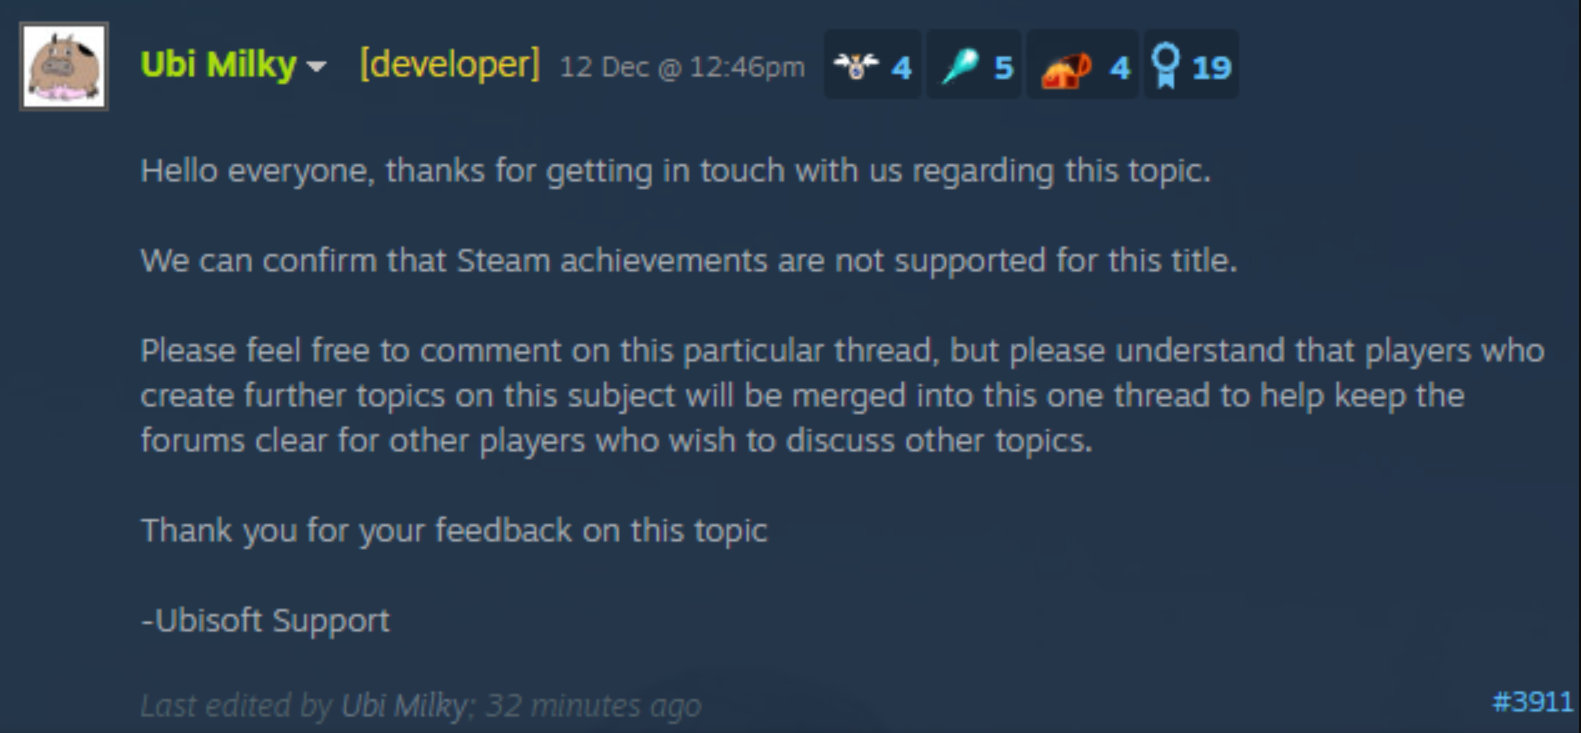Click the blue ribbon award icon
The width and height of the screenshot is (1581, 733).
coord(1165,66)
